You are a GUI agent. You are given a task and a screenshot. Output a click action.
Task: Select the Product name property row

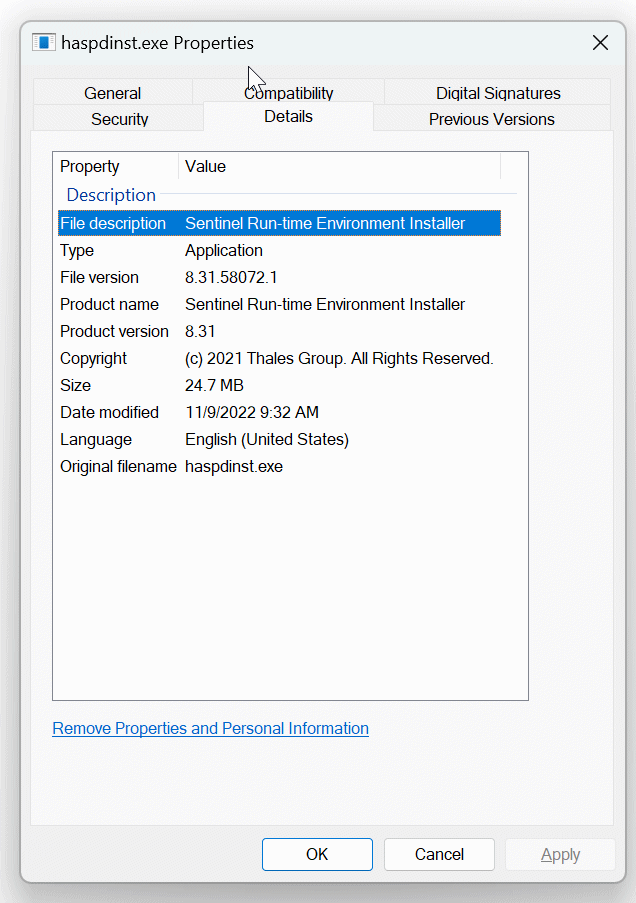coord(279,304)
